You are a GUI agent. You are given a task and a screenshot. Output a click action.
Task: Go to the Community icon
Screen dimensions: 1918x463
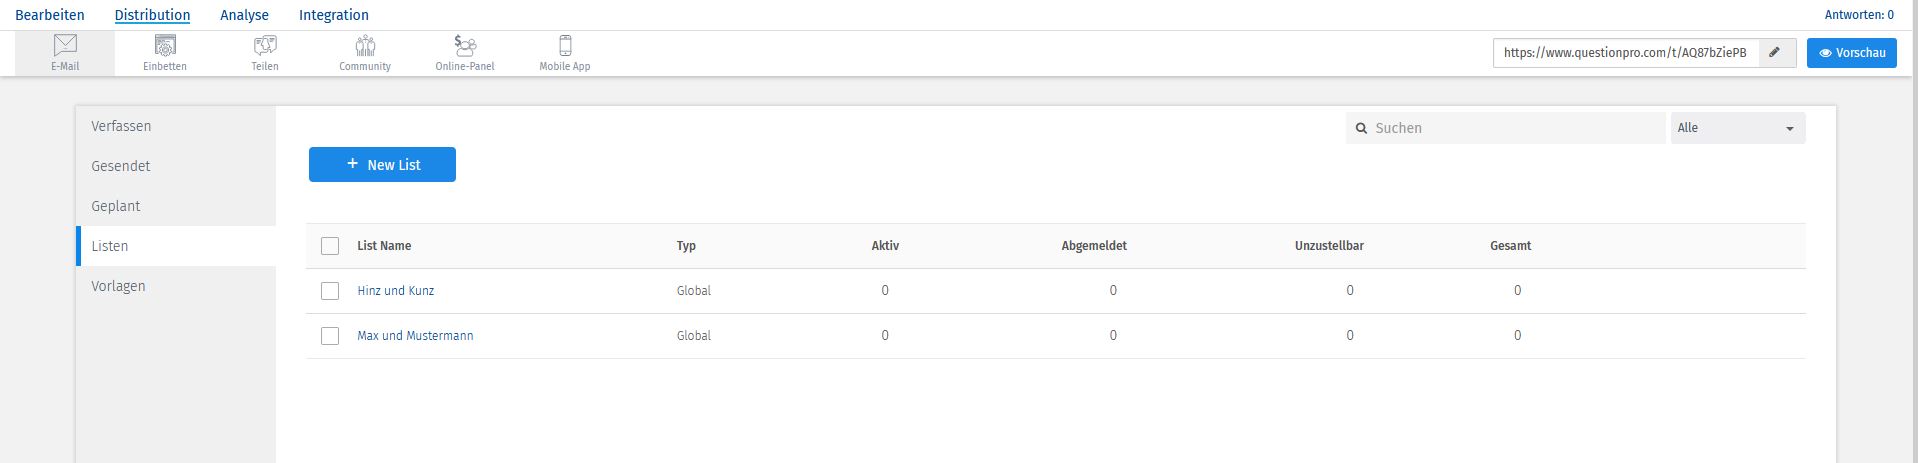coord(365,46)
